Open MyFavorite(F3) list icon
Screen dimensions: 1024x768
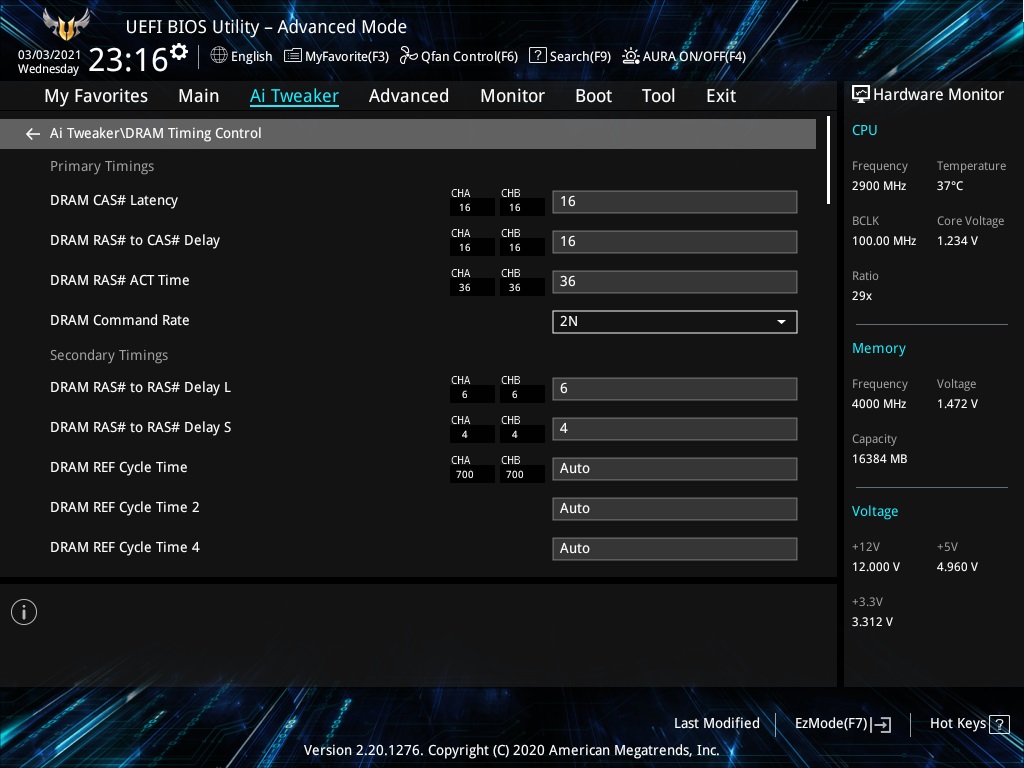pyautogui.click(x=293, y=56)
